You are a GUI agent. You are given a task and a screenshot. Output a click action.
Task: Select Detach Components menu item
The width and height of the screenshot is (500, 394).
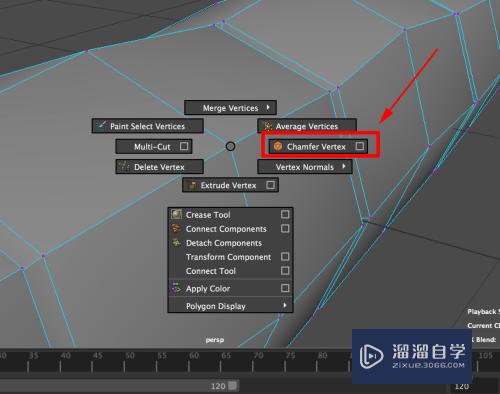pyautogui.click(x=230, y=243)
